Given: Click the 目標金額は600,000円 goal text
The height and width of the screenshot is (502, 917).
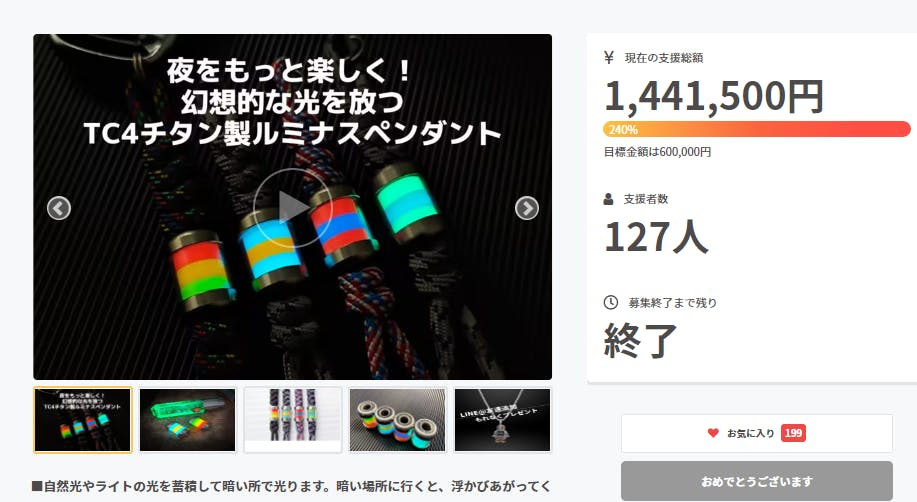Looking at the screenshot, I should tap(657, 152).
